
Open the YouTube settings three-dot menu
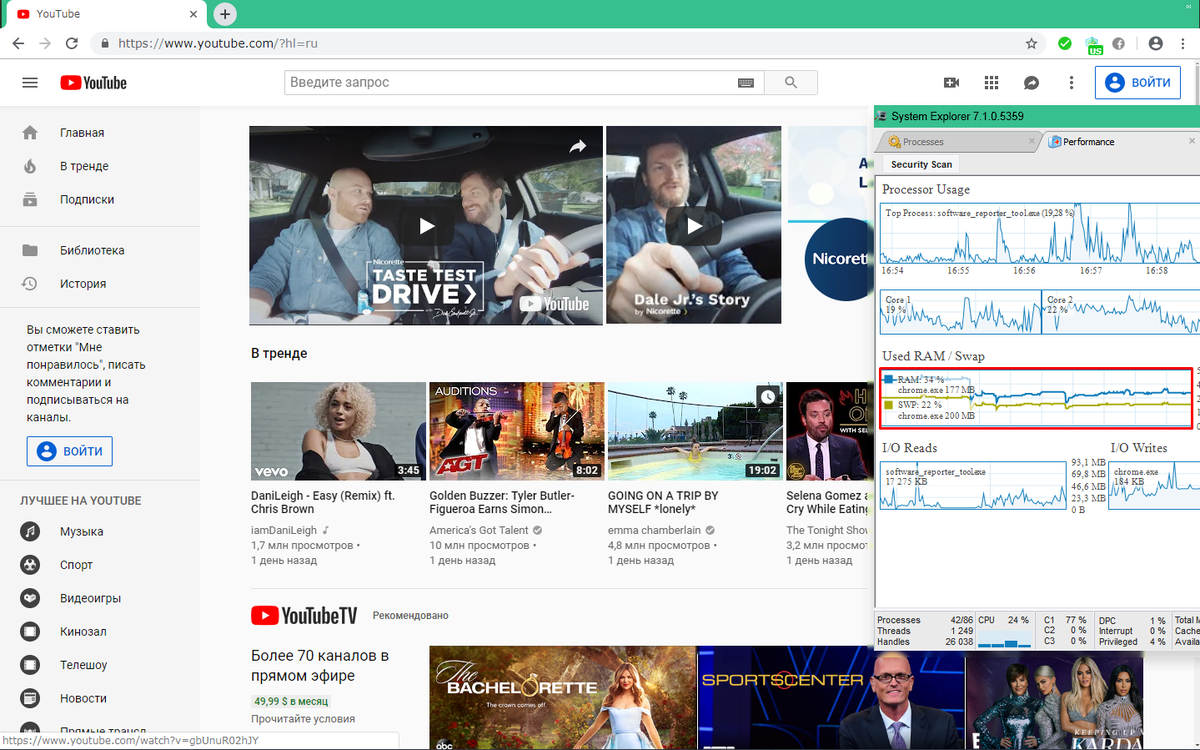(1071, 83)
